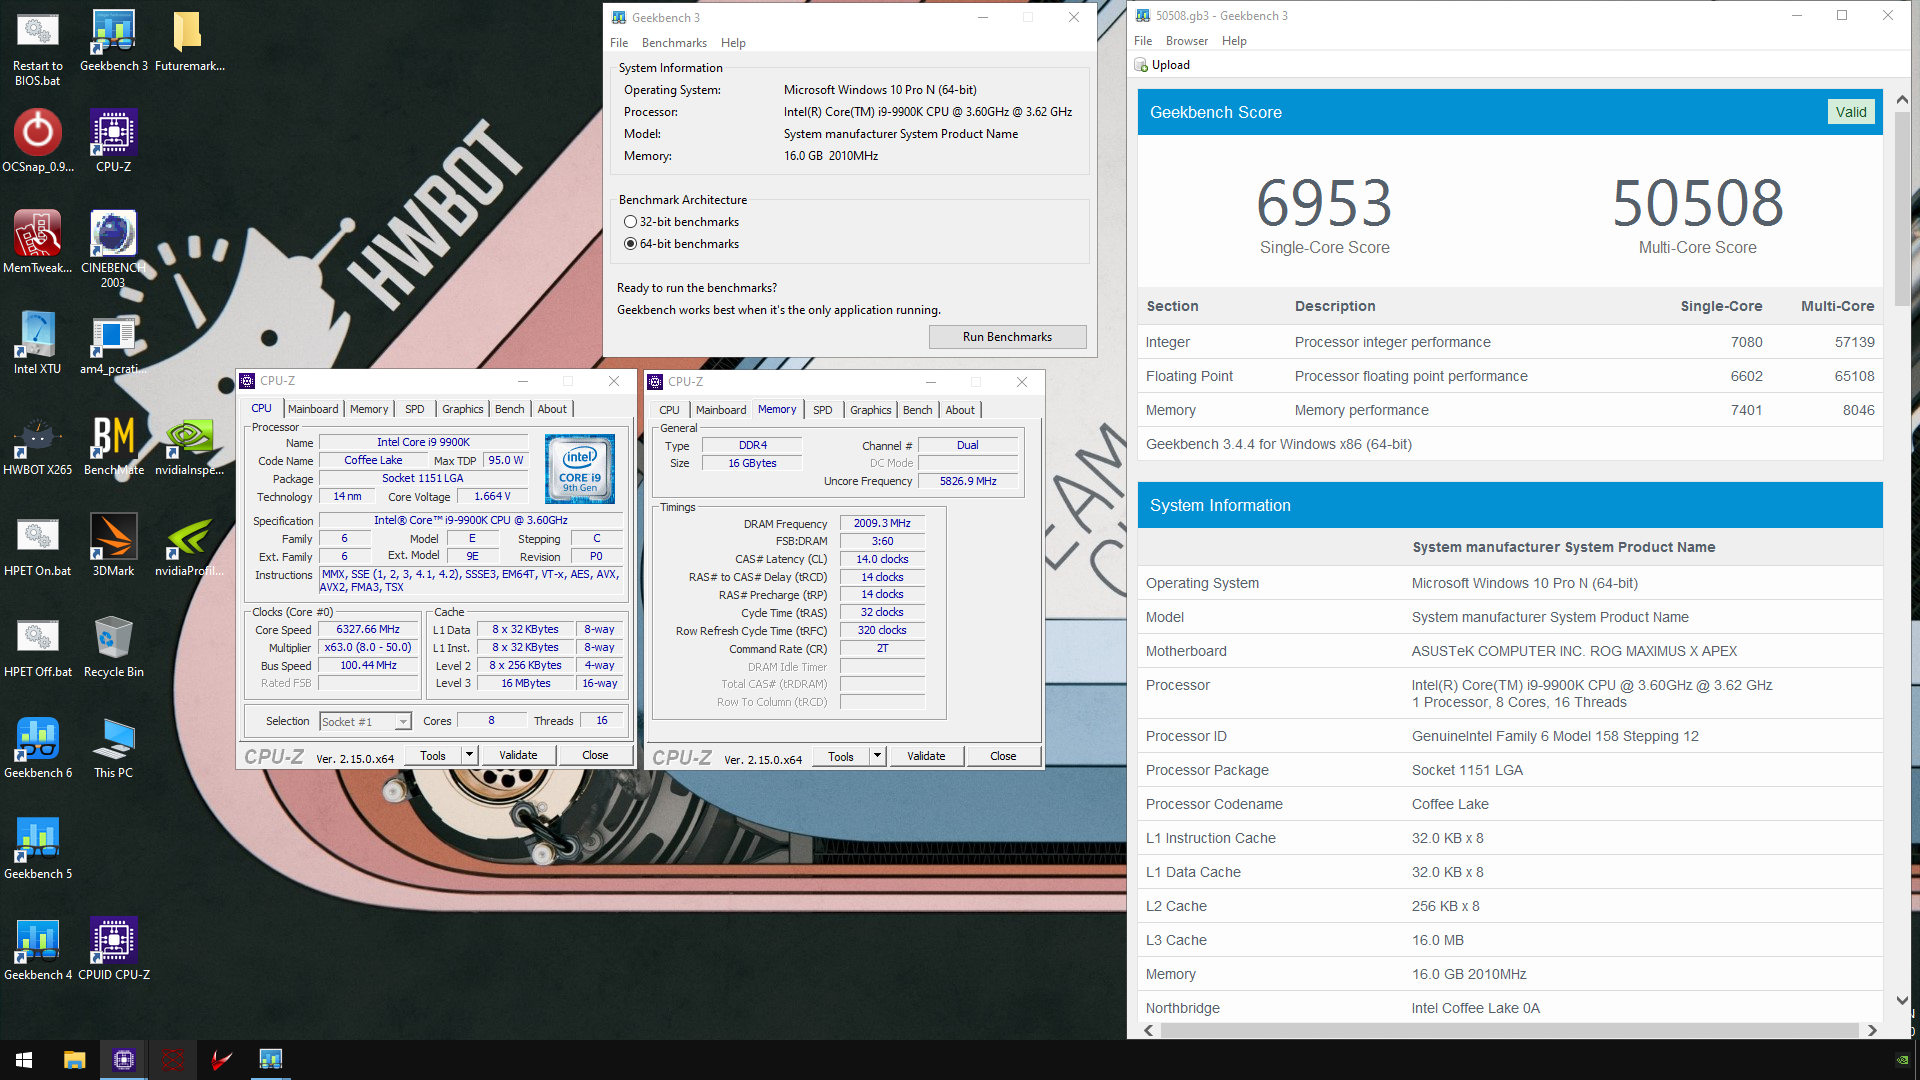Click Upload in Geekbench results window
1920x1080 pixels.
[1162, 65]
